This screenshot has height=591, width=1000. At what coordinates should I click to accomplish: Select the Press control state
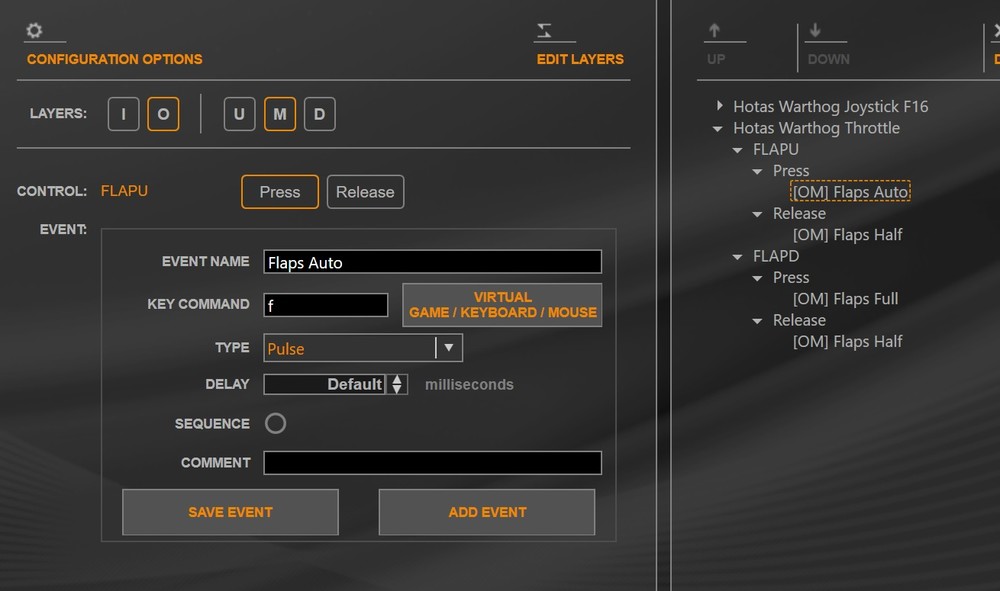(280, 192)
